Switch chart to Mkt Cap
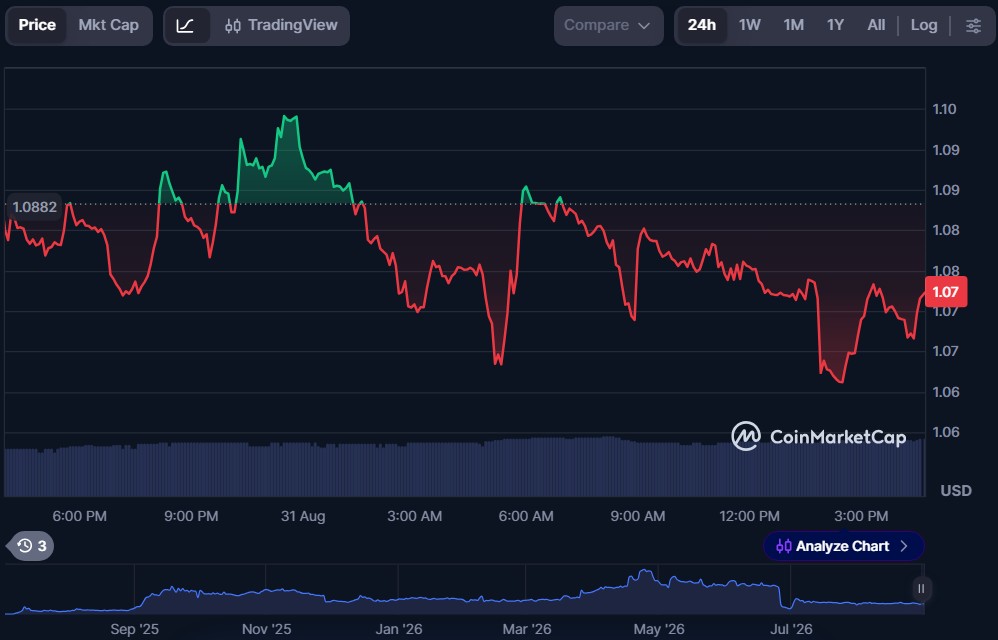 coord(108,25)
